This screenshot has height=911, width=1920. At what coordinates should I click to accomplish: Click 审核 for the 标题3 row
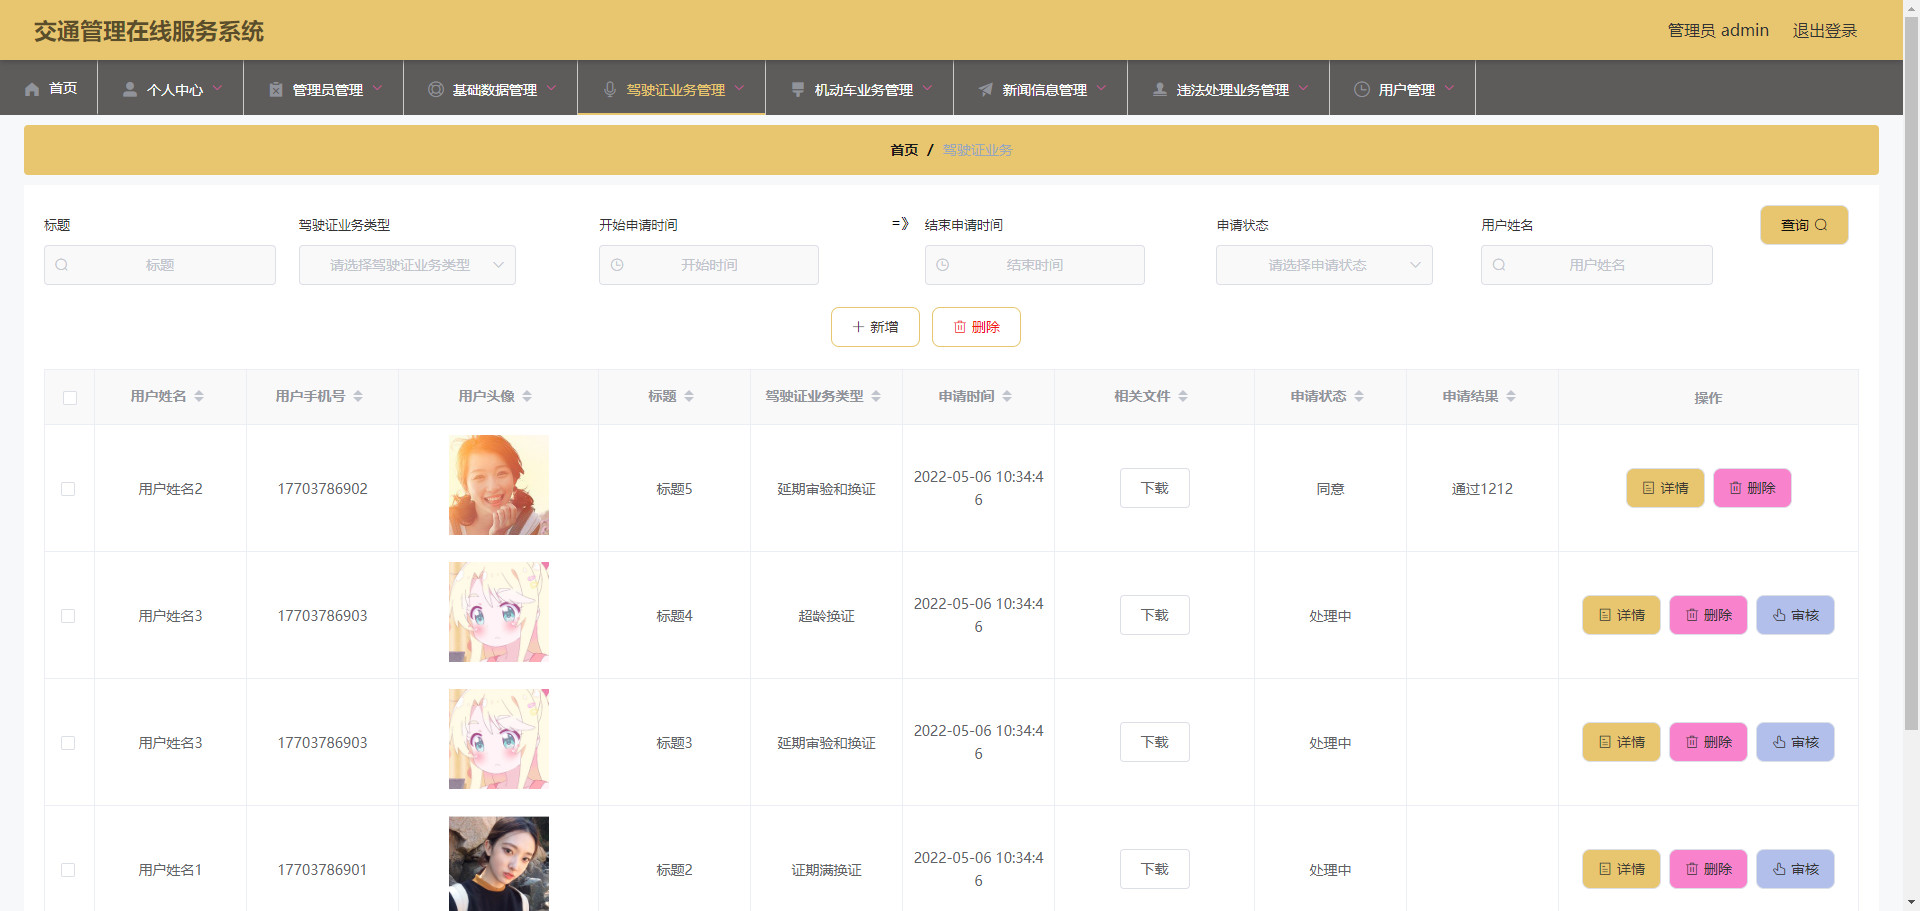coord(1795,742)
